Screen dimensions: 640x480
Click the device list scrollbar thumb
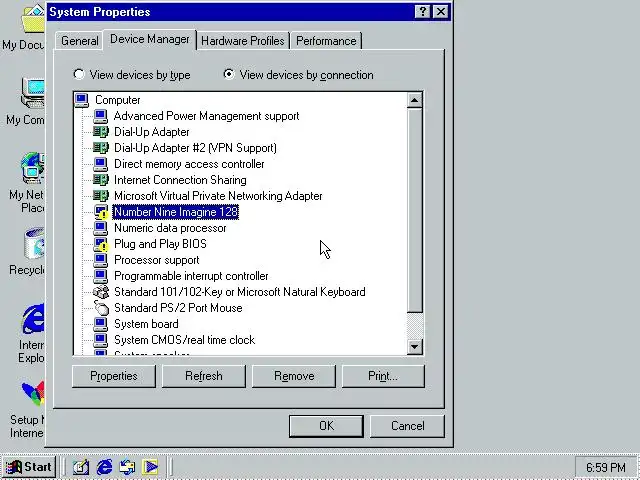[x=415, y=211]
